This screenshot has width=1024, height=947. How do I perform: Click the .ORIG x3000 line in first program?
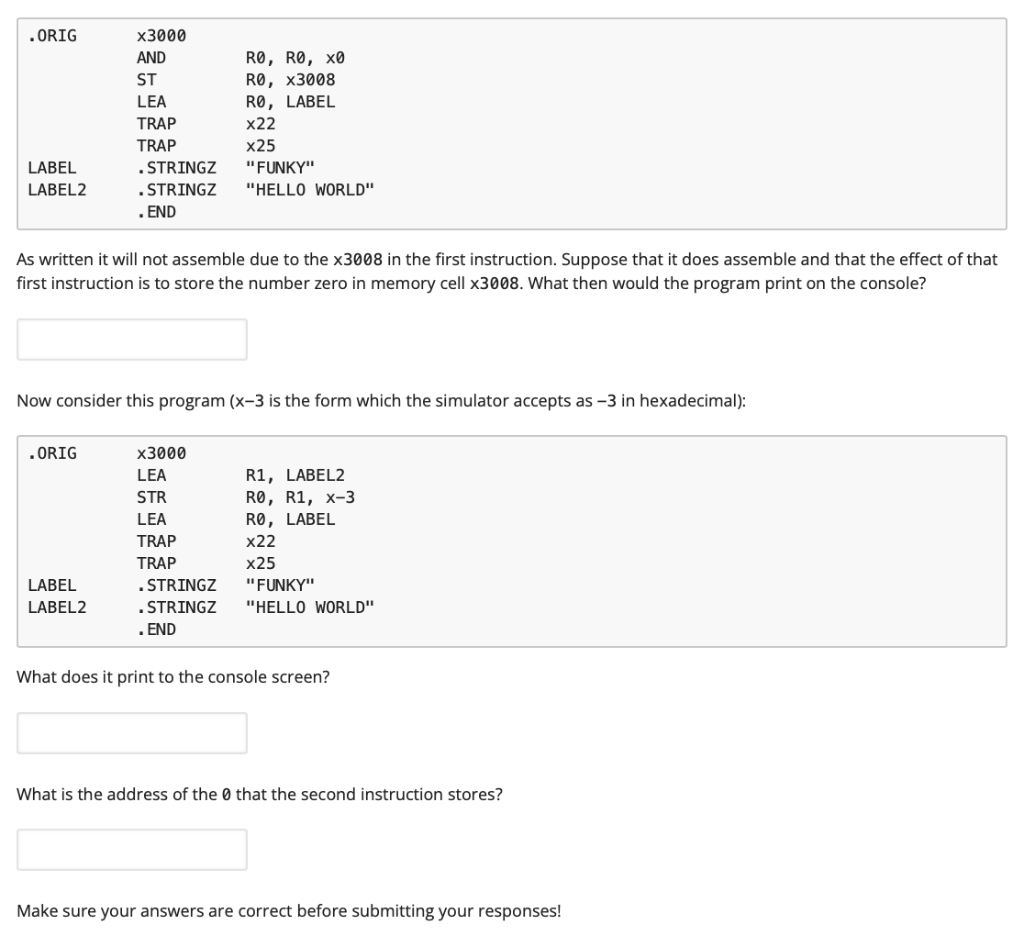(x=110, y=35)
